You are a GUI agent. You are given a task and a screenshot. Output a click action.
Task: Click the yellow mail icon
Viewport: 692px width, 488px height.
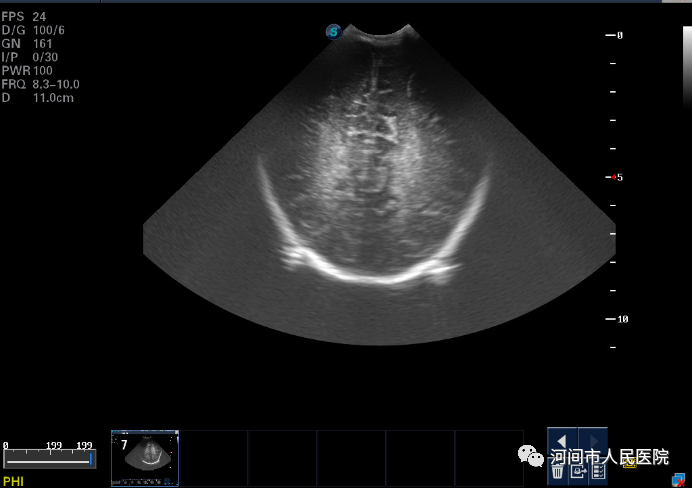click(x=630, y=464)
